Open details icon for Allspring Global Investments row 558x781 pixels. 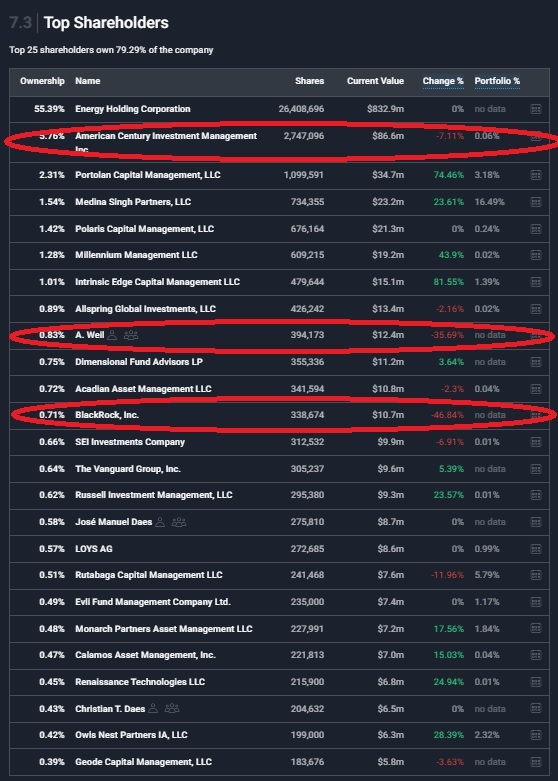[536, 309]
